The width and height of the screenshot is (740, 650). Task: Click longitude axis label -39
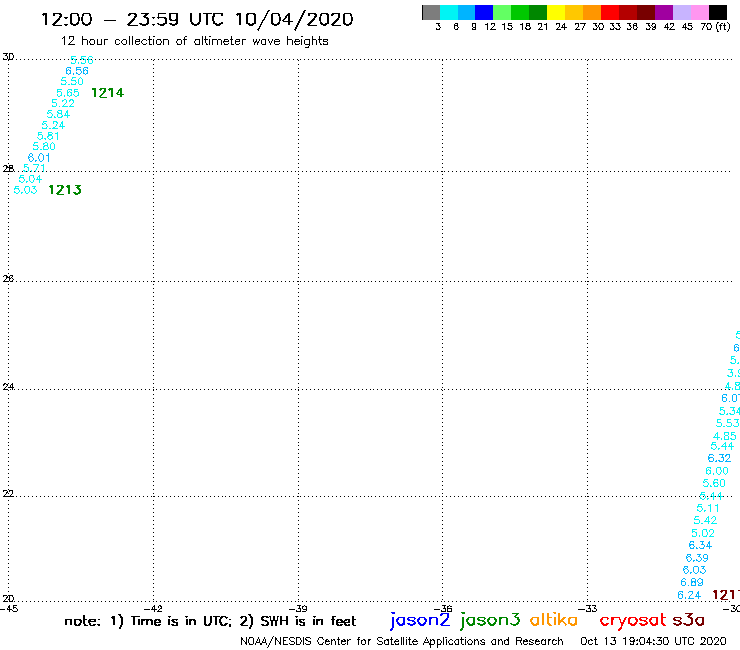[x=298, y=608]
